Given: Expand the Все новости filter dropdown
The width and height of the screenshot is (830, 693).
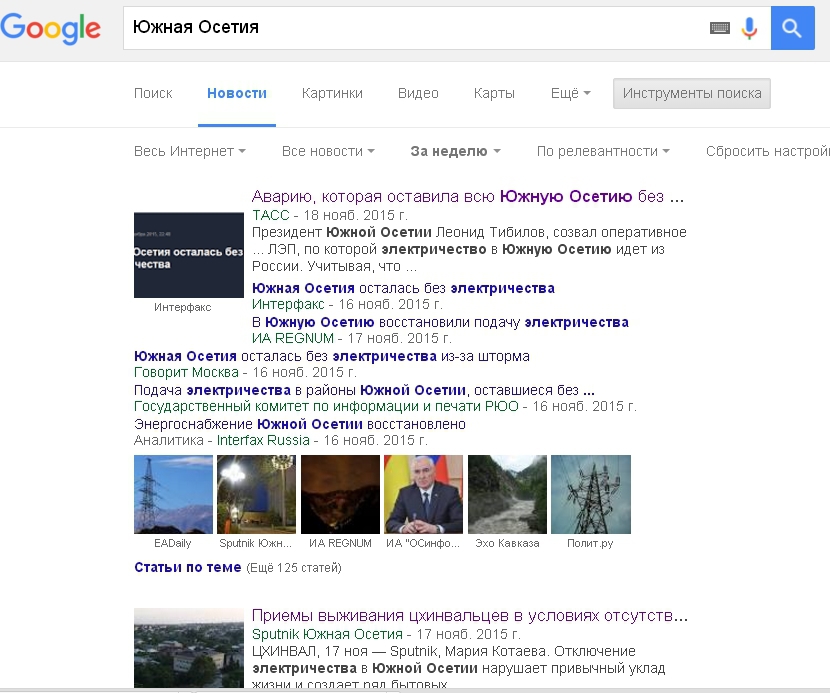Looking at the screenshot, I should 328,151.
